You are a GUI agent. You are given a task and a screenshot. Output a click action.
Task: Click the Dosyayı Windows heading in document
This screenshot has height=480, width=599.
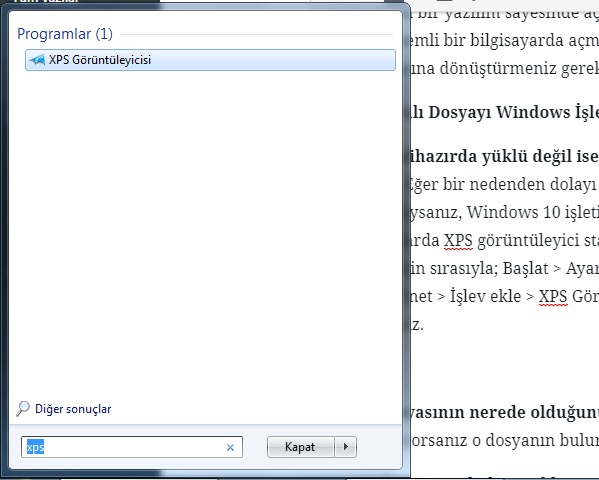pyautogui.click(x=504, y=113)
